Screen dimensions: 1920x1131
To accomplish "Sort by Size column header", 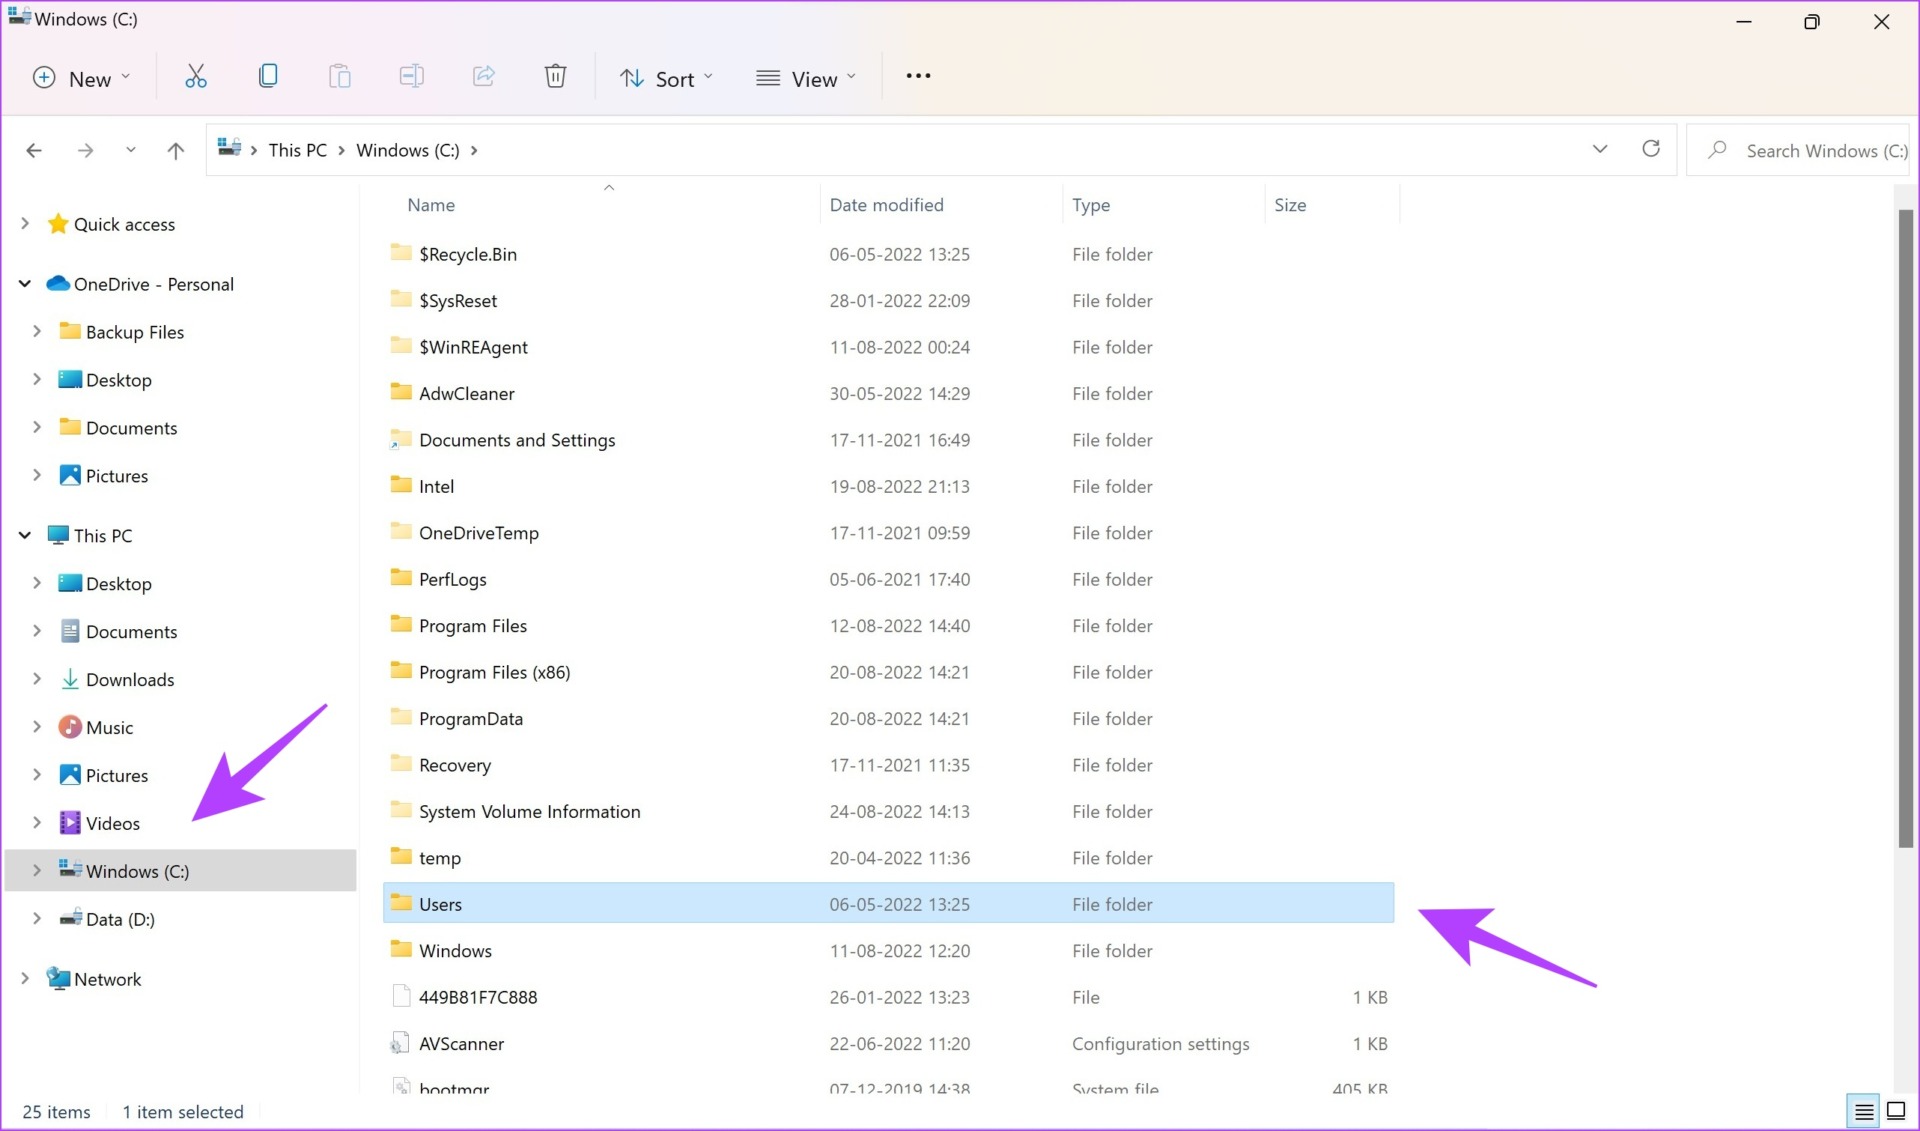I will pos(1290,205).
